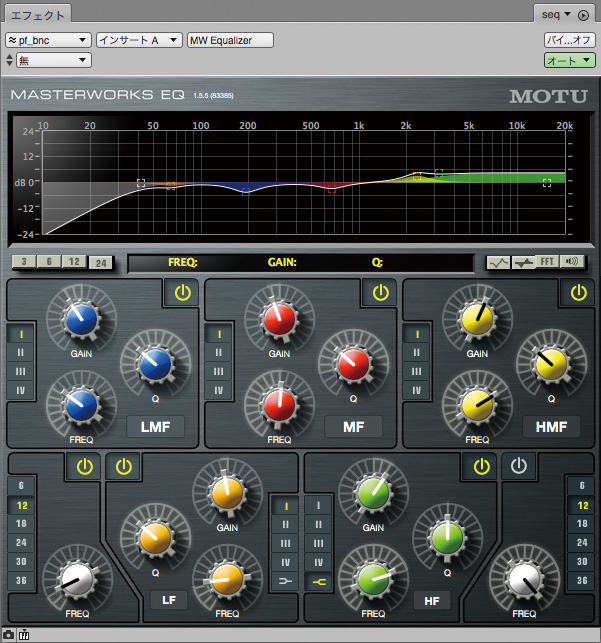Click the MW Equalizer plugin field
This screenshot has width=601, height=643.
[230, 40]
